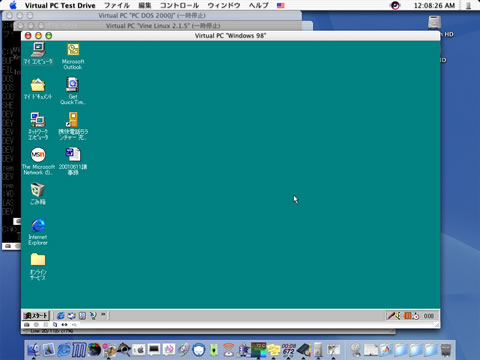
Task: Click the US flag input menu
Action: (281, 5)
